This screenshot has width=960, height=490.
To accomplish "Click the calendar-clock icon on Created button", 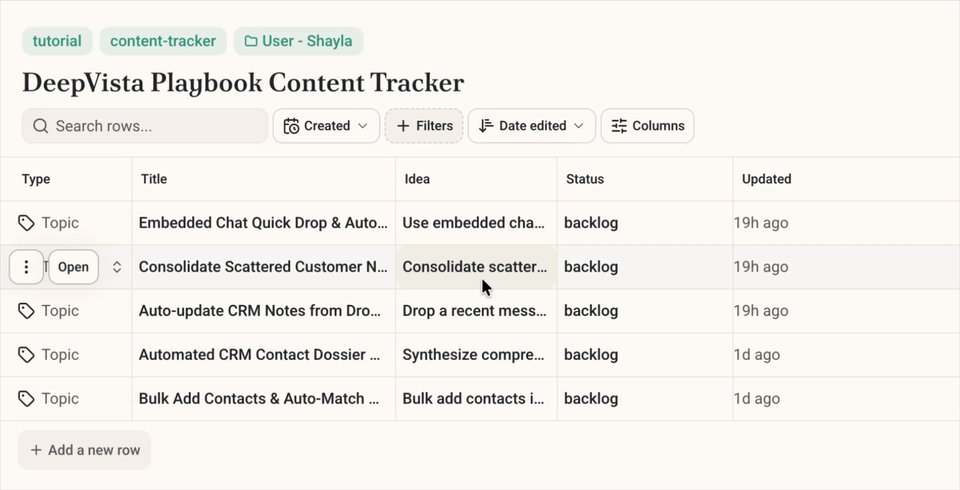I will click(x=291, y=126).
